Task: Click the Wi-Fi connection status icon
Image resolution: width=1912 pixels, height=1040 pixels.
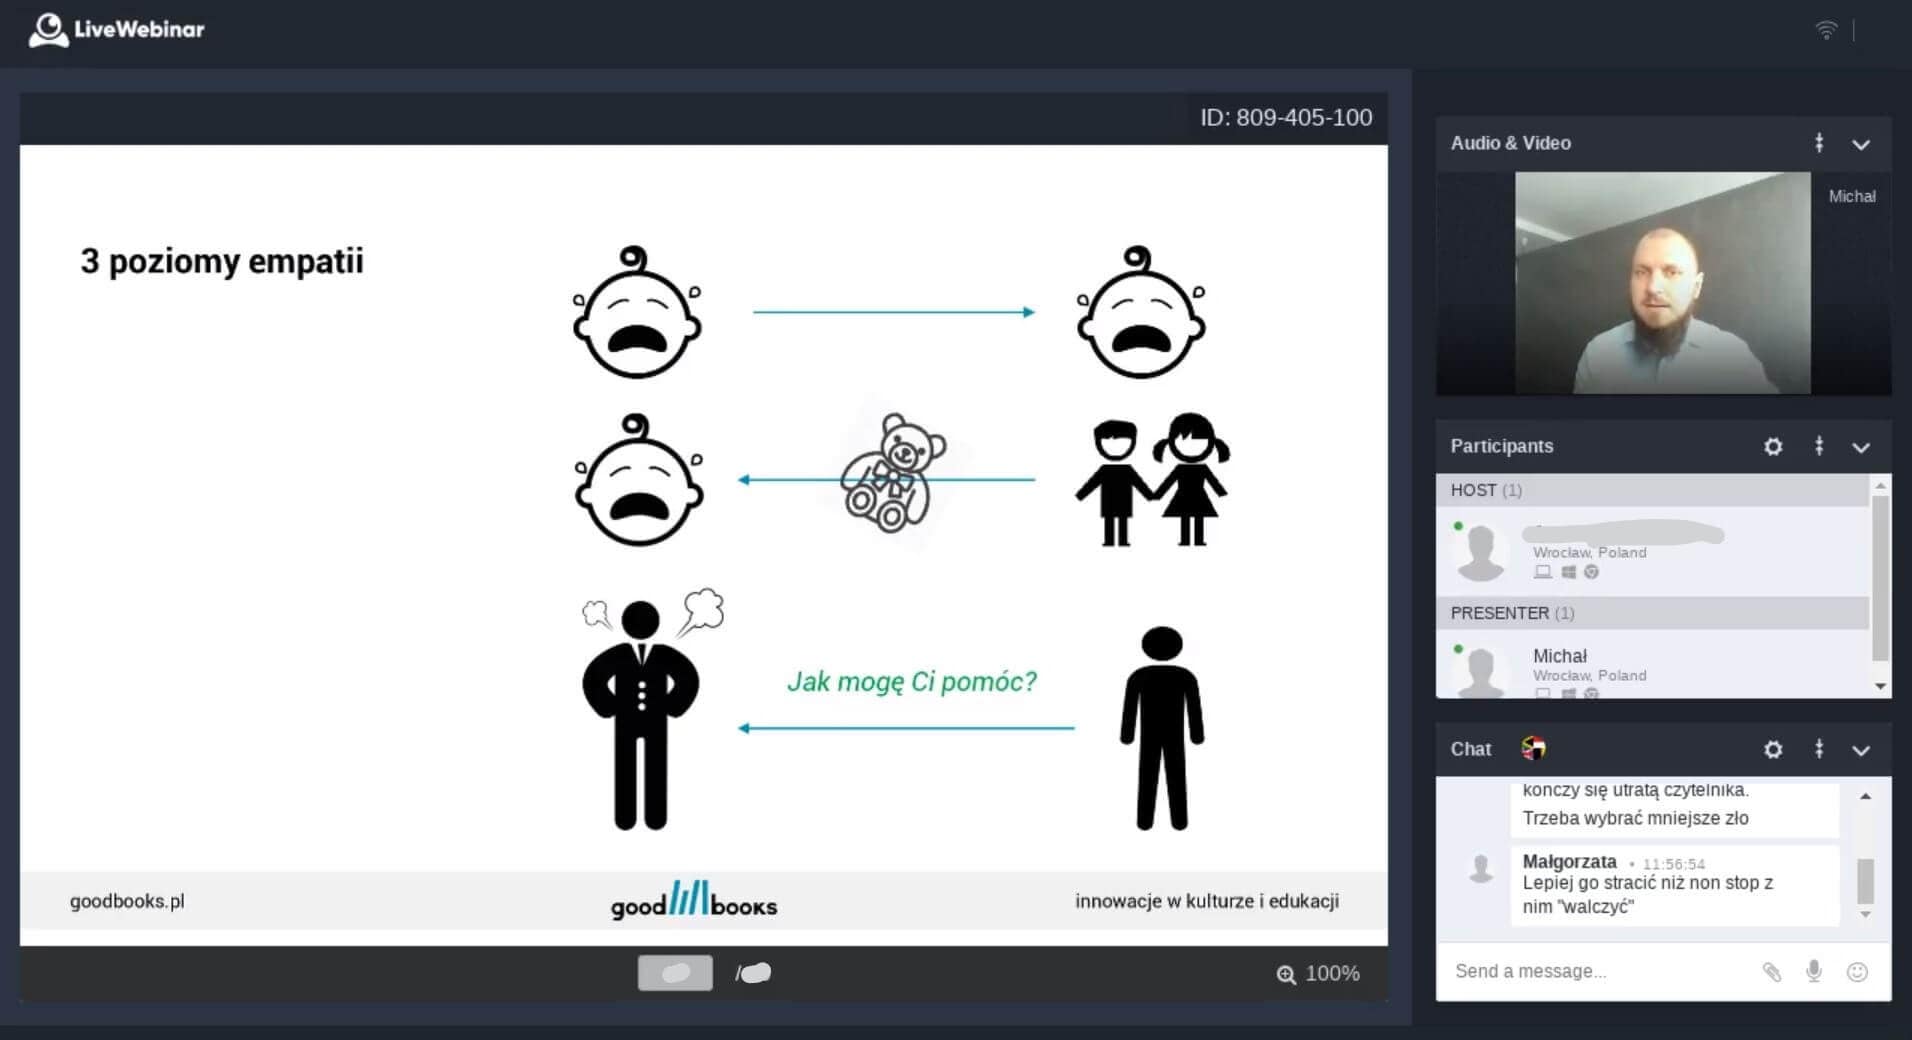Action: (x=1826, y=31)
